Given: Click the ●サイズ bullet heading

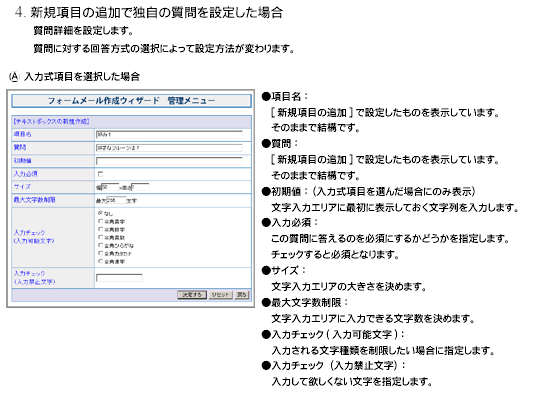Looking at the screenshot, I should [283, 270].
